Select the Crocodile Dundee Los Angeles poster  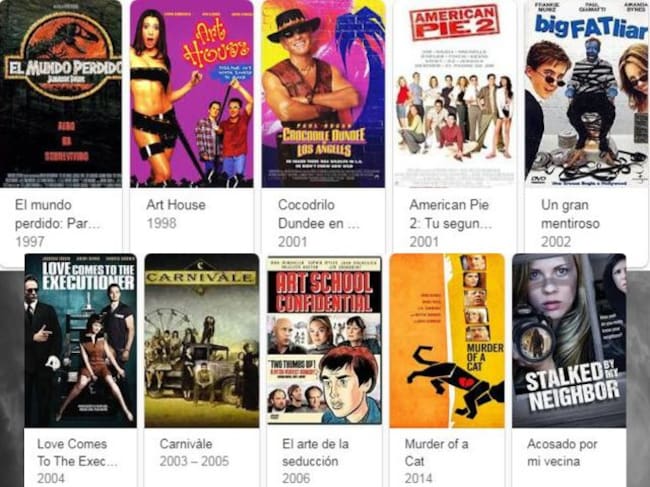(323, 94)
